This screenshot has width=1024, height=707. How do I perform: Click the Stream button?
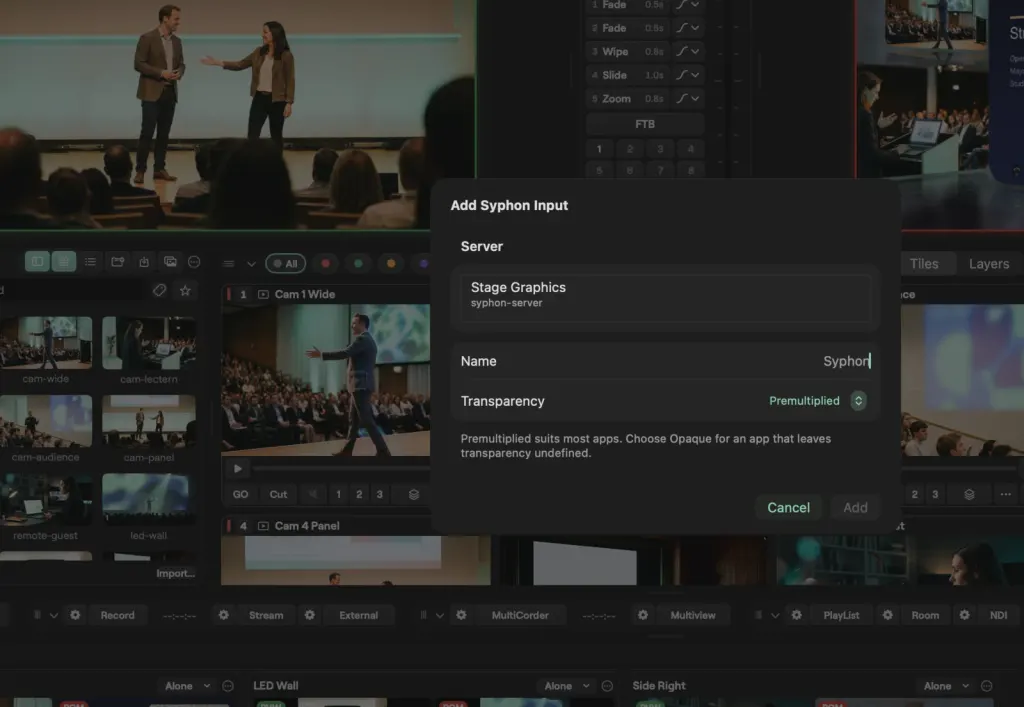point(266,615)
